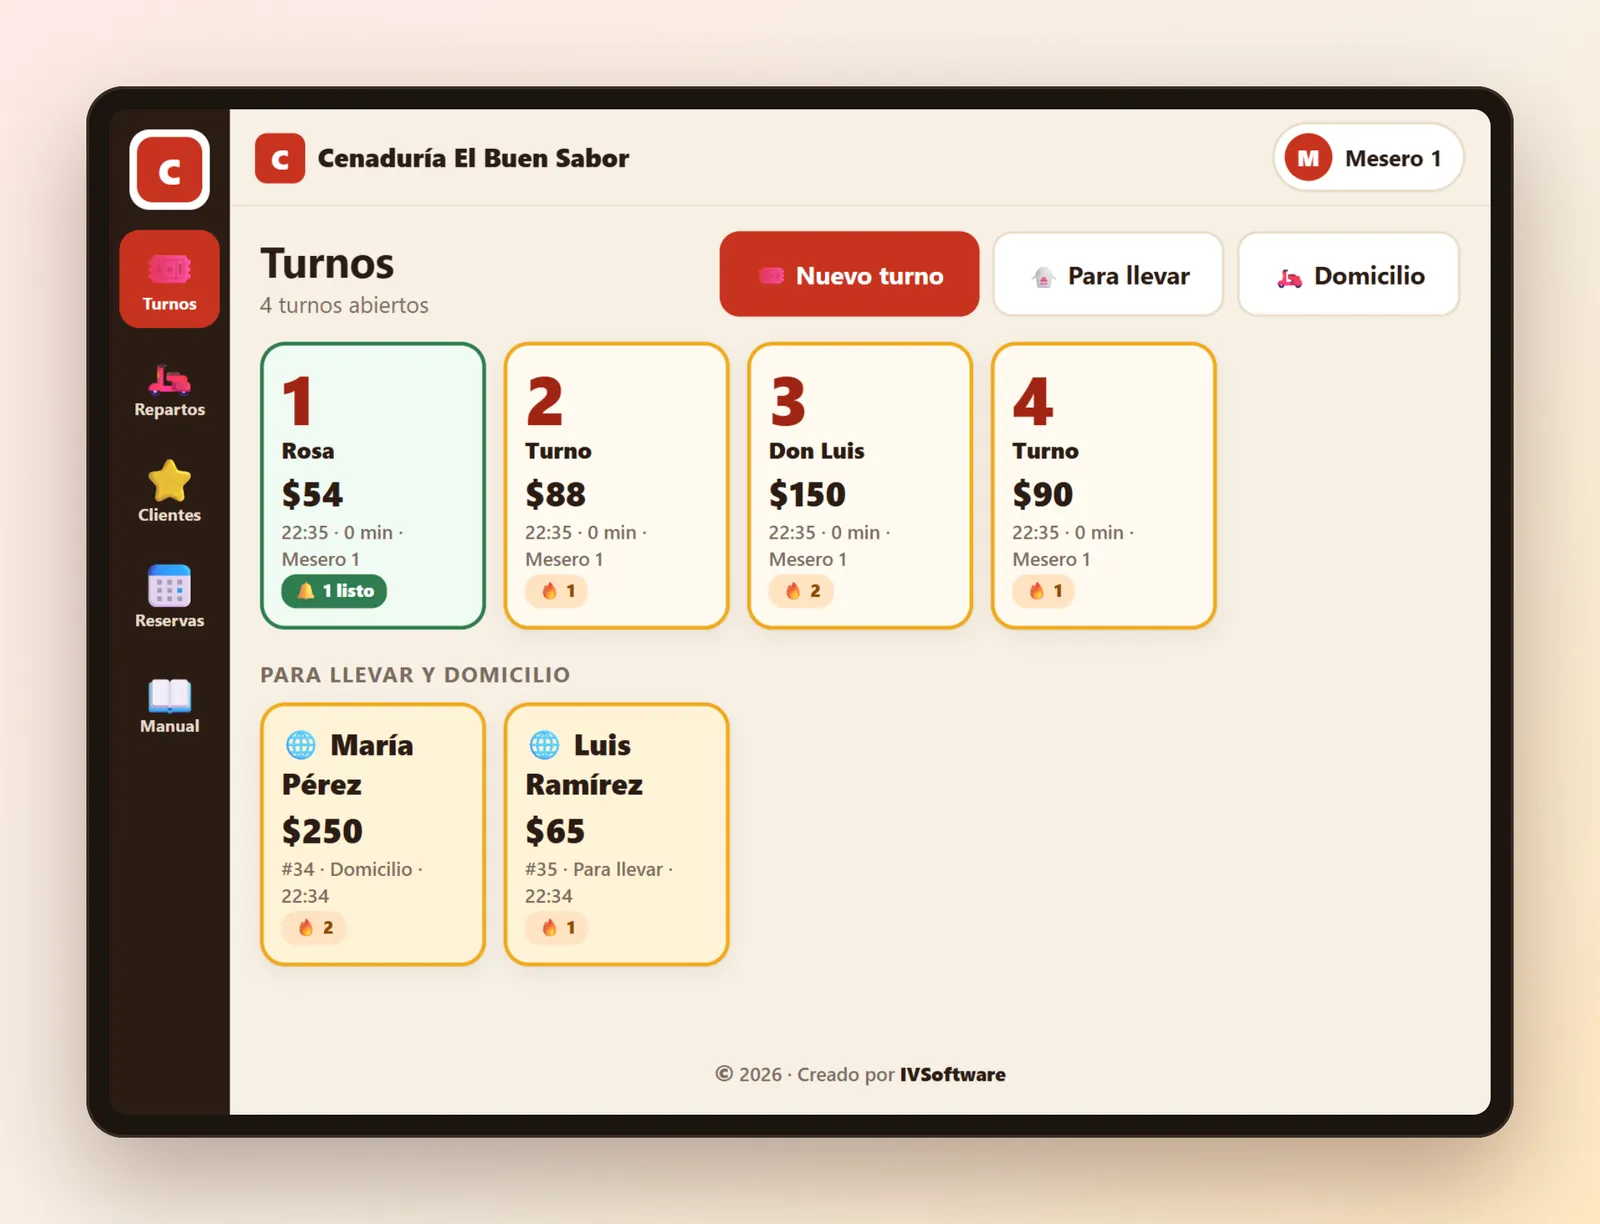Screen dimensions: 1600x1224
Task: Click the 'Turnos' page heading
Action: coord(327,264)
